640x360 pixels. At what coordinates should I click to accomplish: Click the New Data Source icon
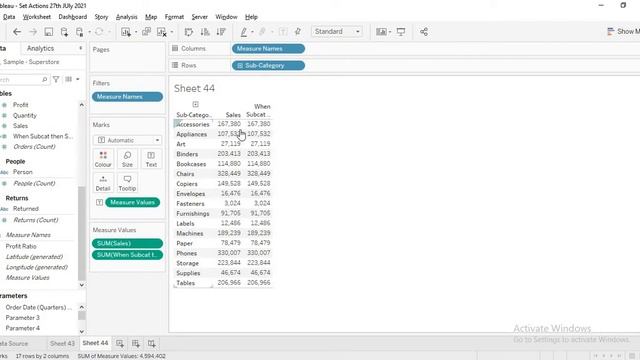(64, 32)
